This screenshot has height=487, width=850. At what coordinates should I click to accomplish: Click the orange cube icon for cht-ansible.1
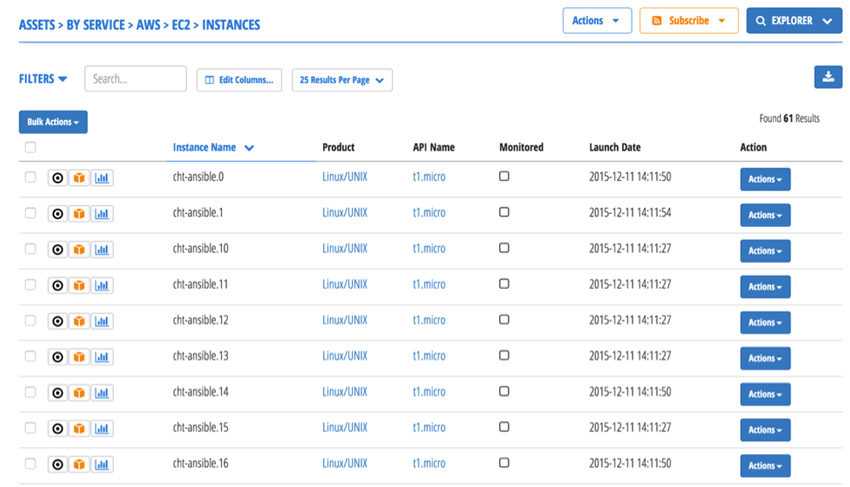(79, 214)
